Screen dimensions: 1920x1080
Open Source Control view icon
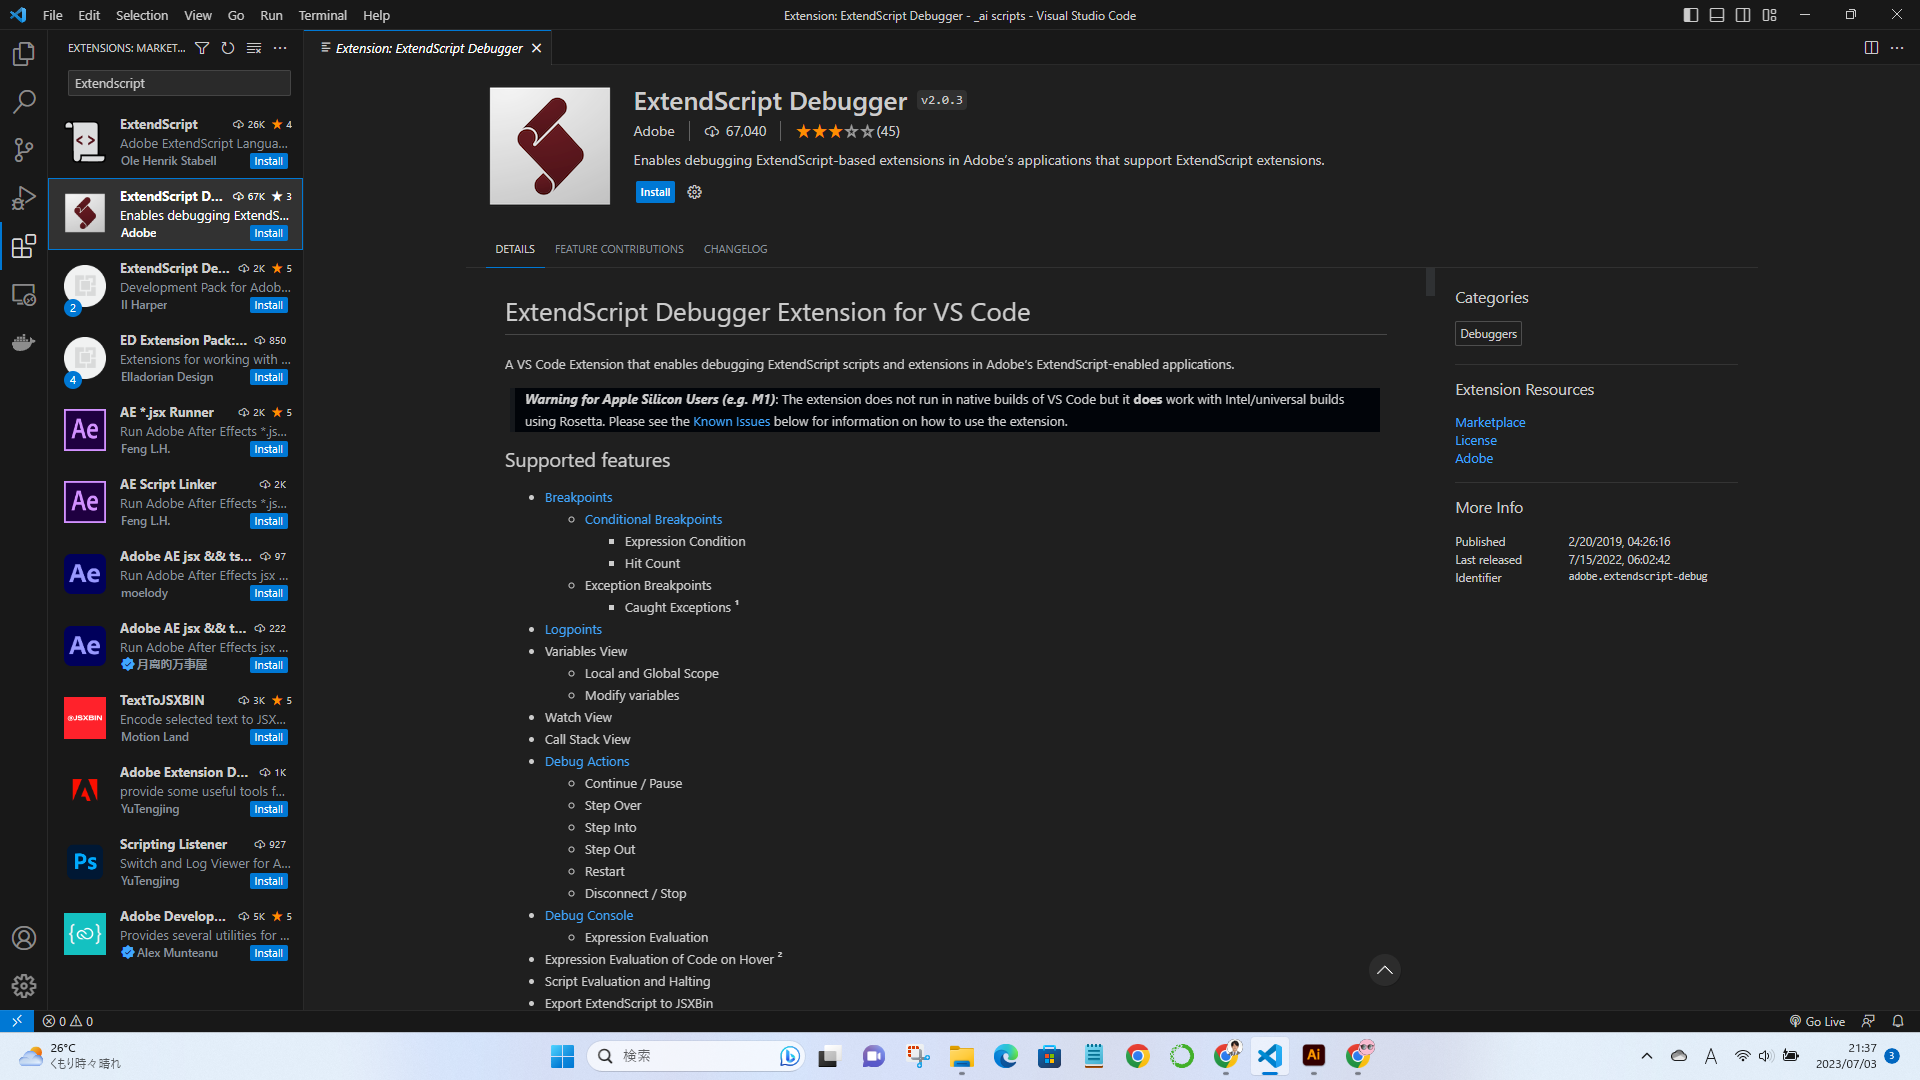[x=24, y=150]
